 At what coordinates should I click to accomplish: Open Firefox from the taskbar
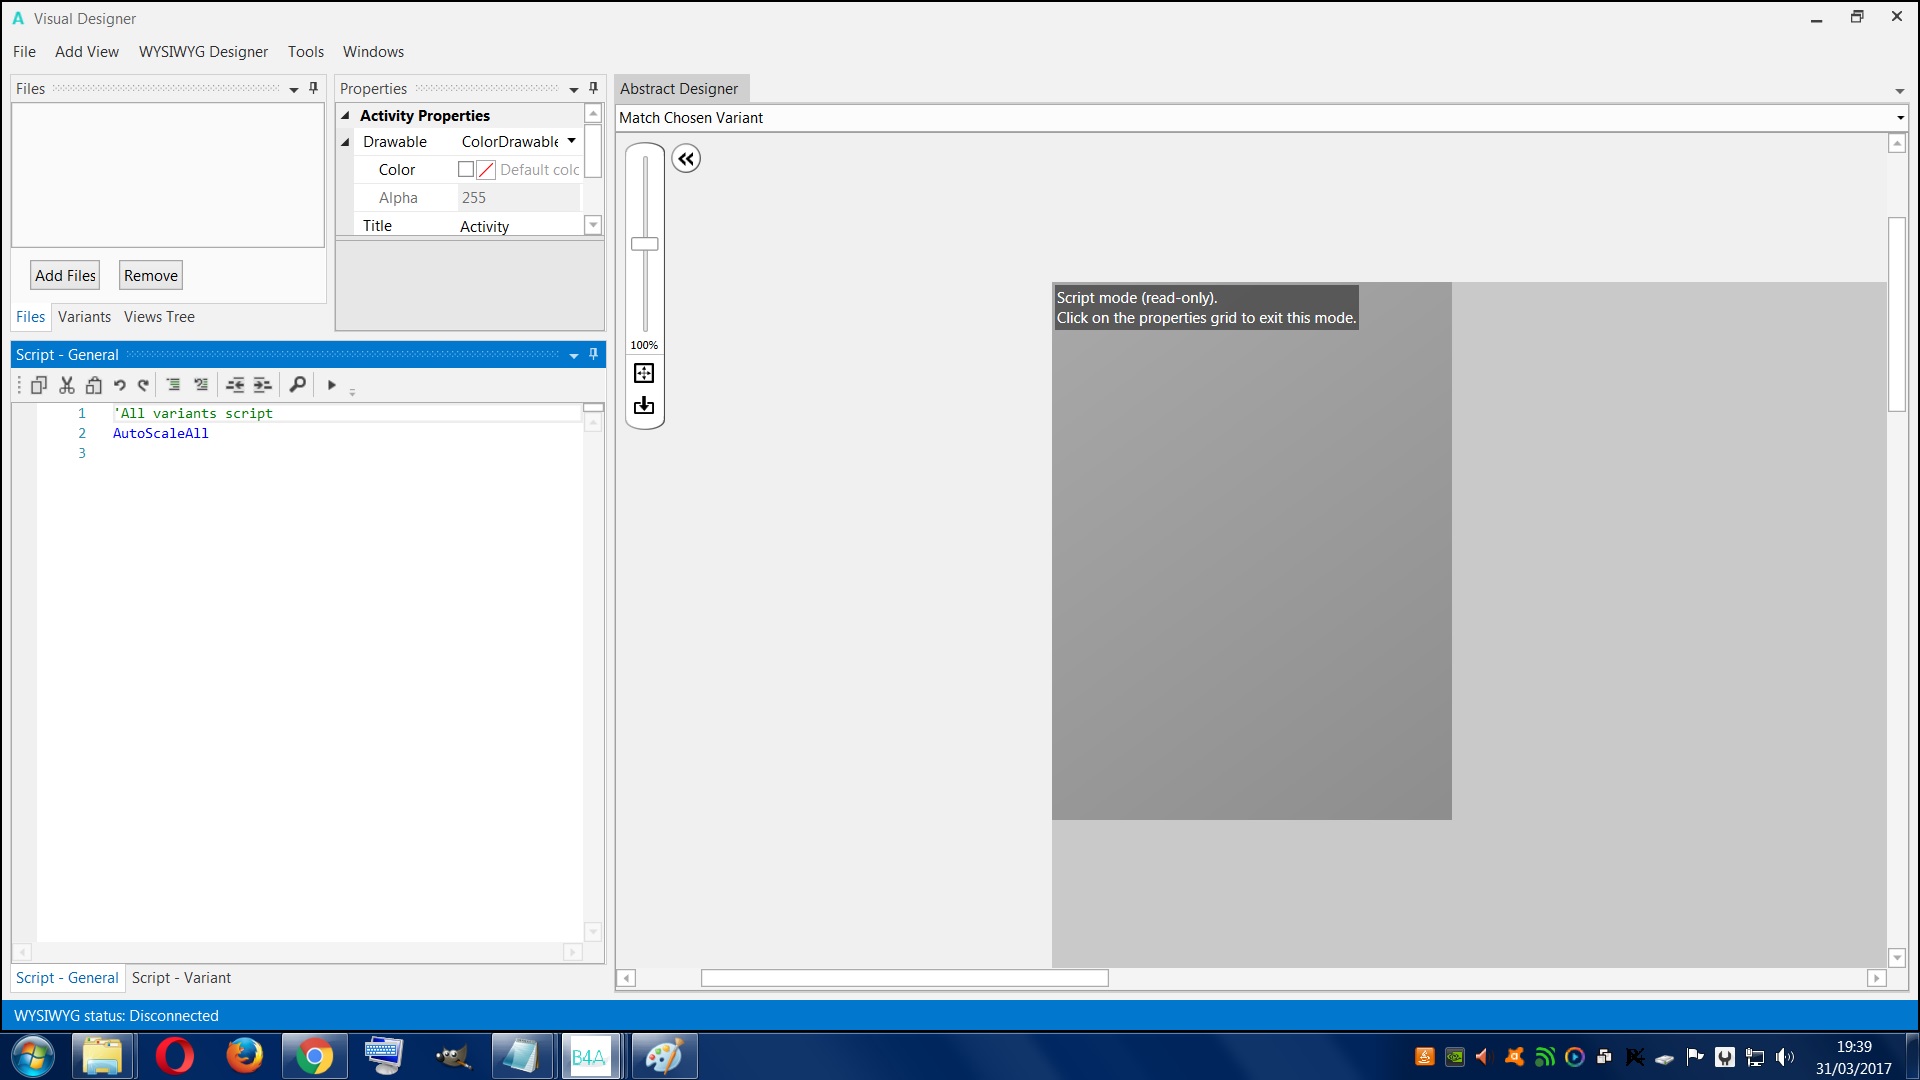click(x=244, y=1056)
